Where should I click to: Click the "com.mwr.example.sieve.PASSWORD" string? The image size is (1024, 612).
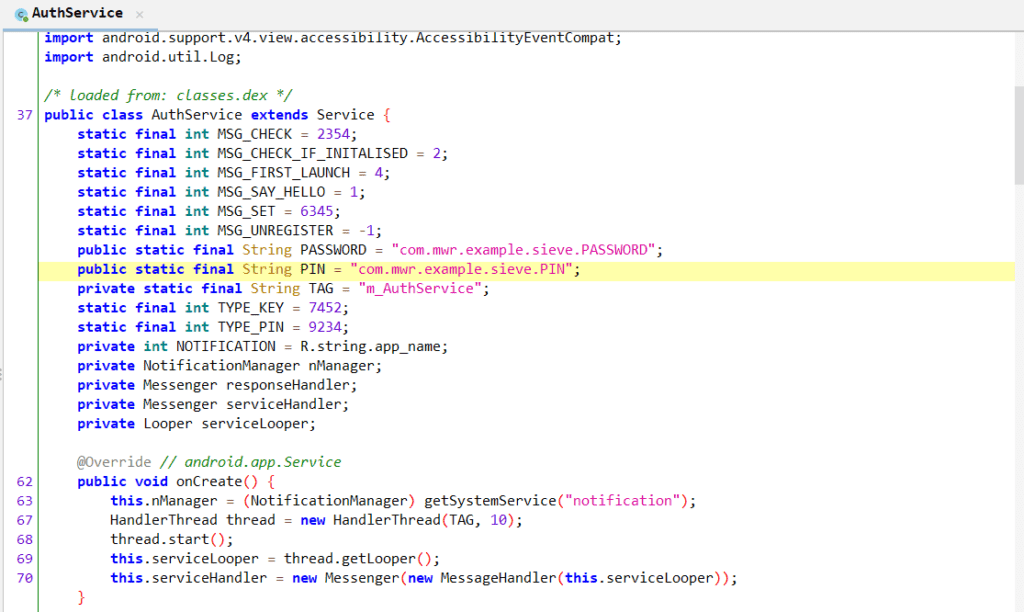(x=523, y=250)
